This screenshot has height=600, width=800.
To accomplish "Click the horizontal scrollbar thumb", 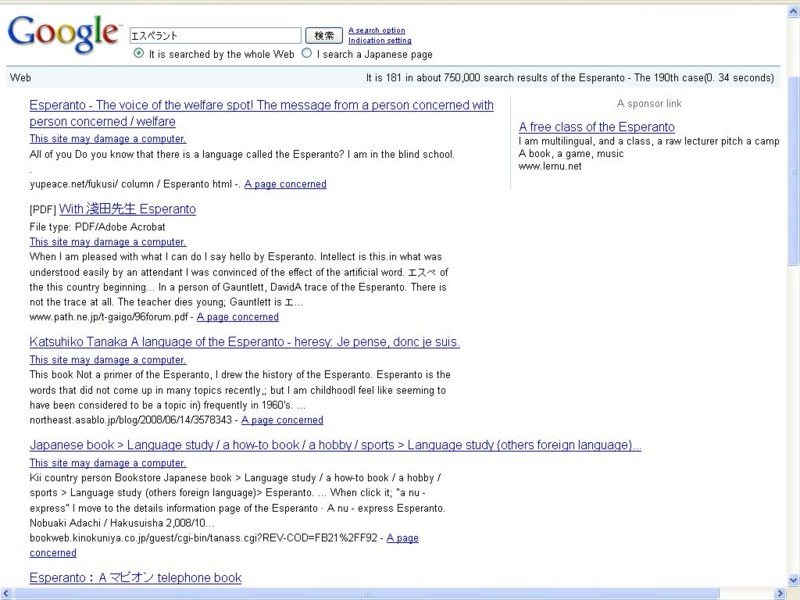I will [366, 594].
